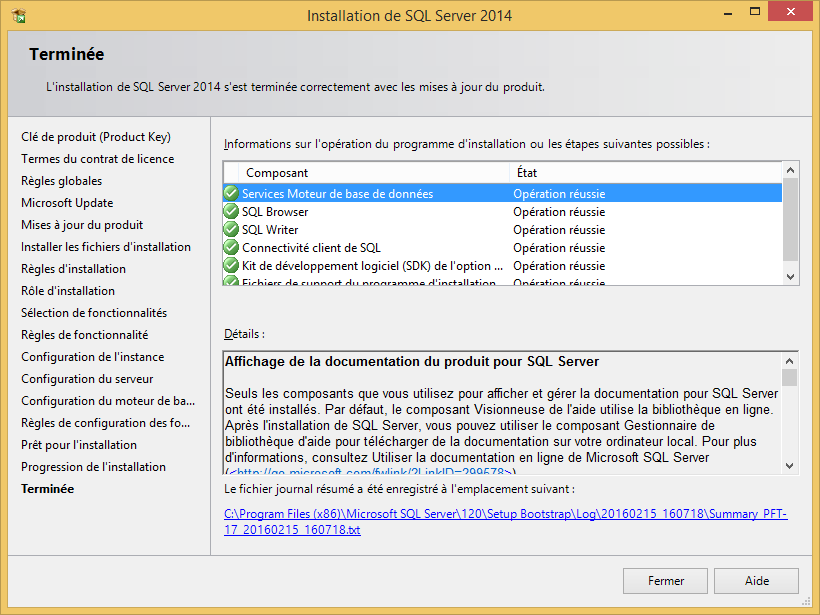Minimize the SQL Server 2014 installer window

tap(727, 13)
